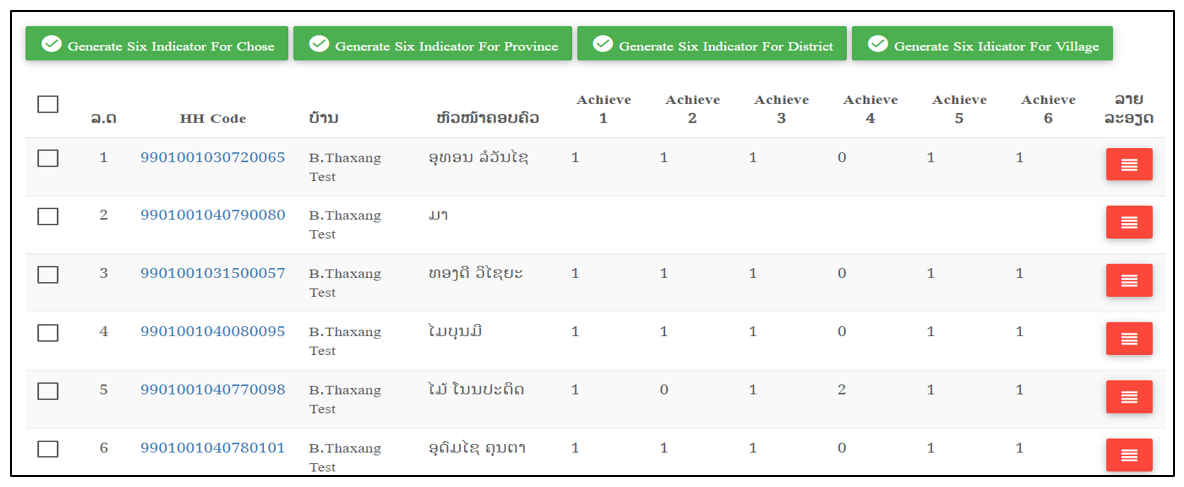Screen dimensions: 1184x487
Task: Click Generate Six Indicator For District
Action: pyautogui.click(x=712, y=44)
